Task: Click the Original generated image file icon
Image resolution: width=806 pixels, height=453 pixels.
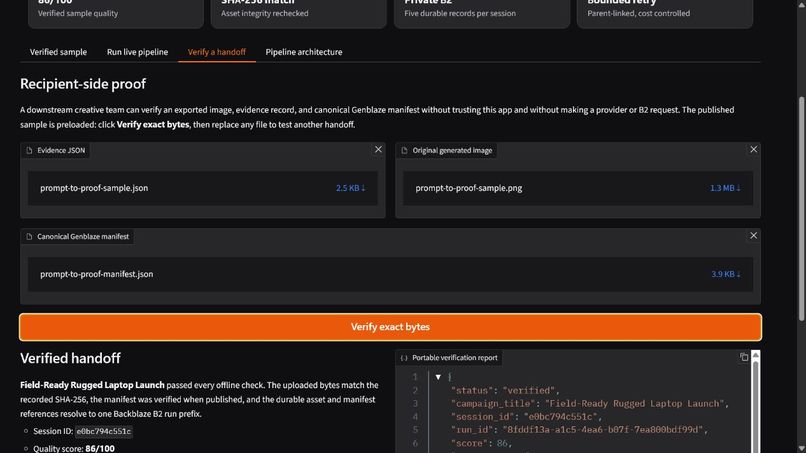Action: pos(405,151)
